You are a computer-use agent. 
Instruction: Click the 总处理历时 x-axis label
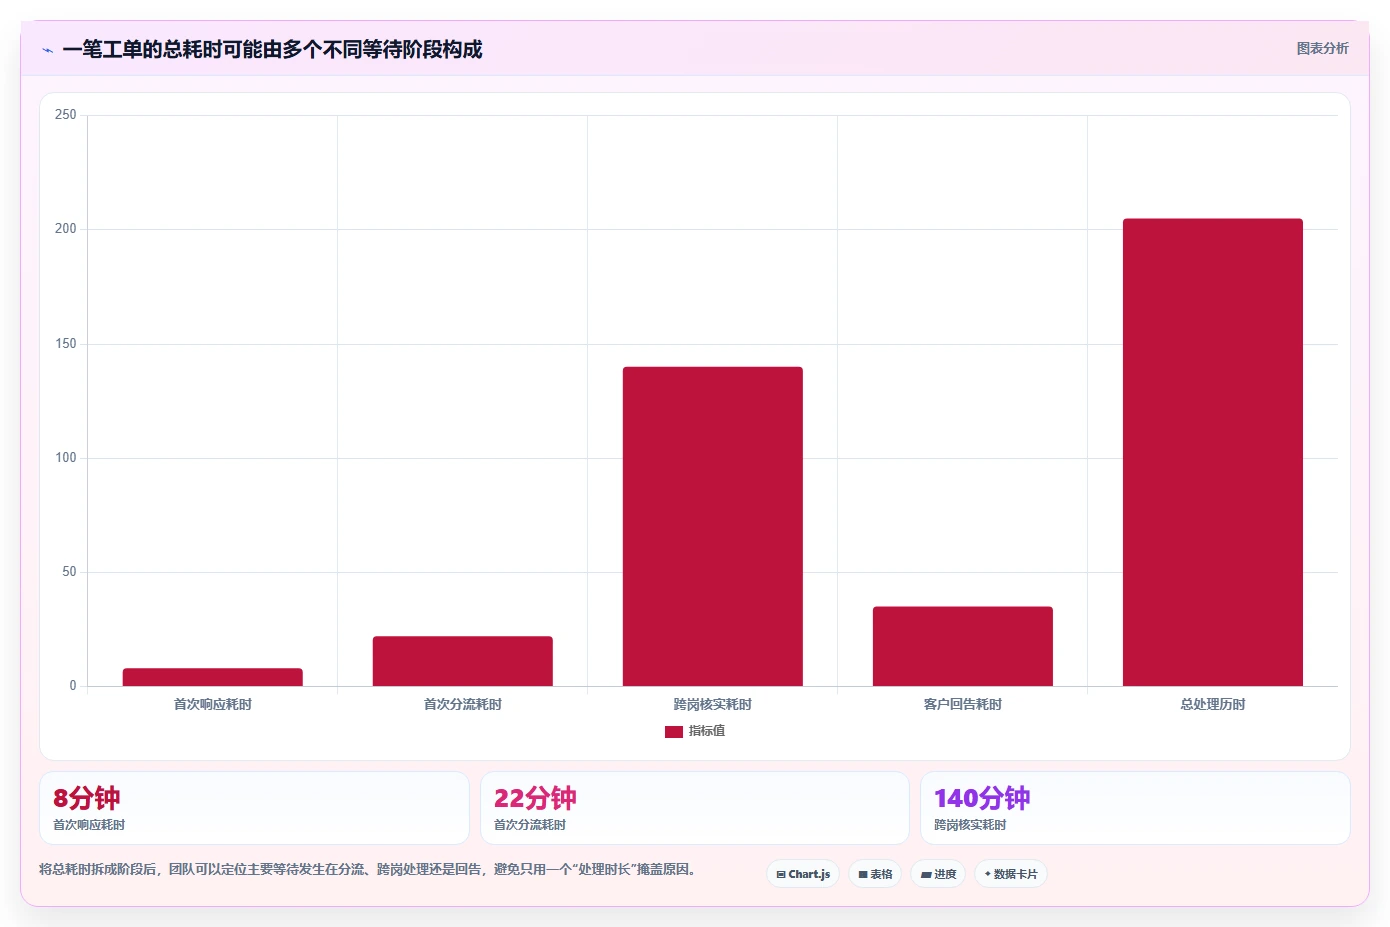1213,705
